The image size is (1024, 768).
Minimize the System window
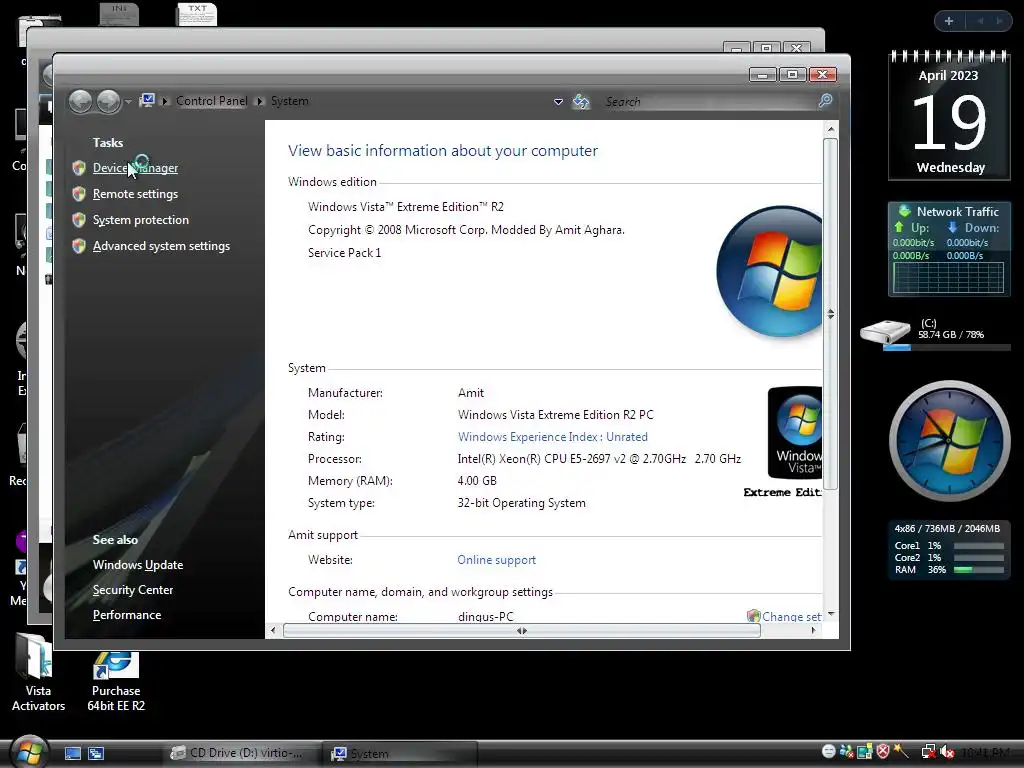pyautogui.click(x=762, y=75)
